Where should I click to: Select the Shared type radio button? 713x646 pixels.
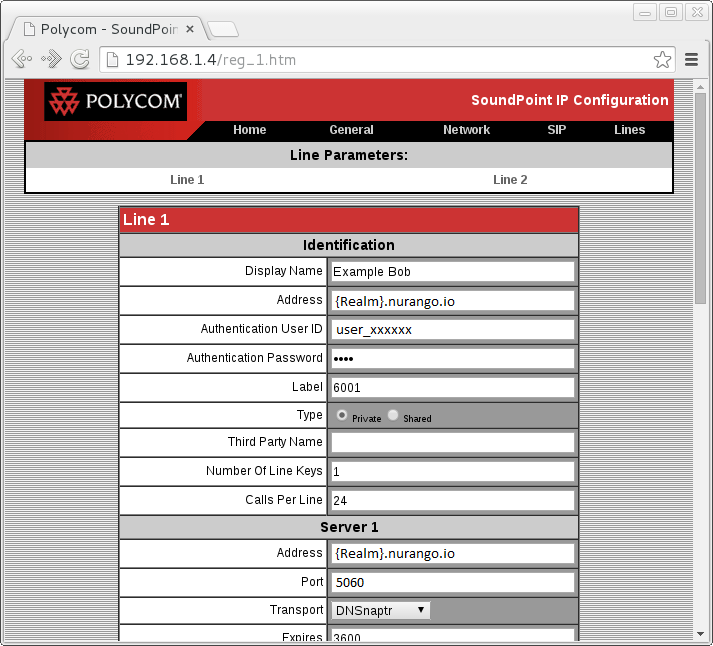click(x=393, y=415)
